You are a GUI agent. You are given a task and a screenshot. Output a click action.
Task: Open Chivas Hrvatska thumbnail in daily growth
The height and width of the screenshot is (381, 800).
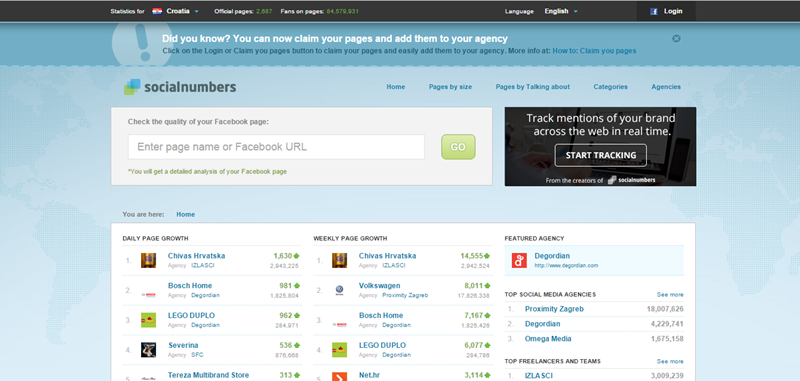(148, 260)
